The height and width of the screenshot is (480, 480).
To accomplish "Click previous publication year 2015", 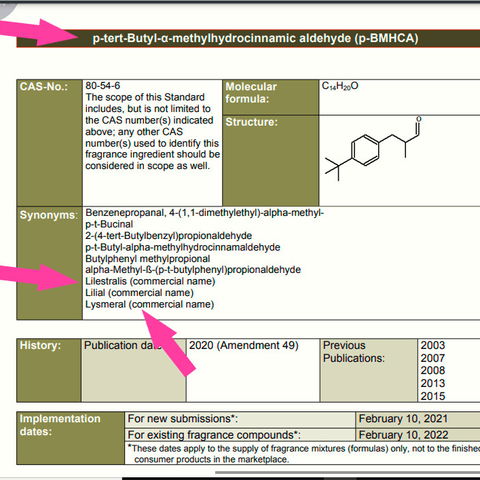I will [x=433, y=396].
